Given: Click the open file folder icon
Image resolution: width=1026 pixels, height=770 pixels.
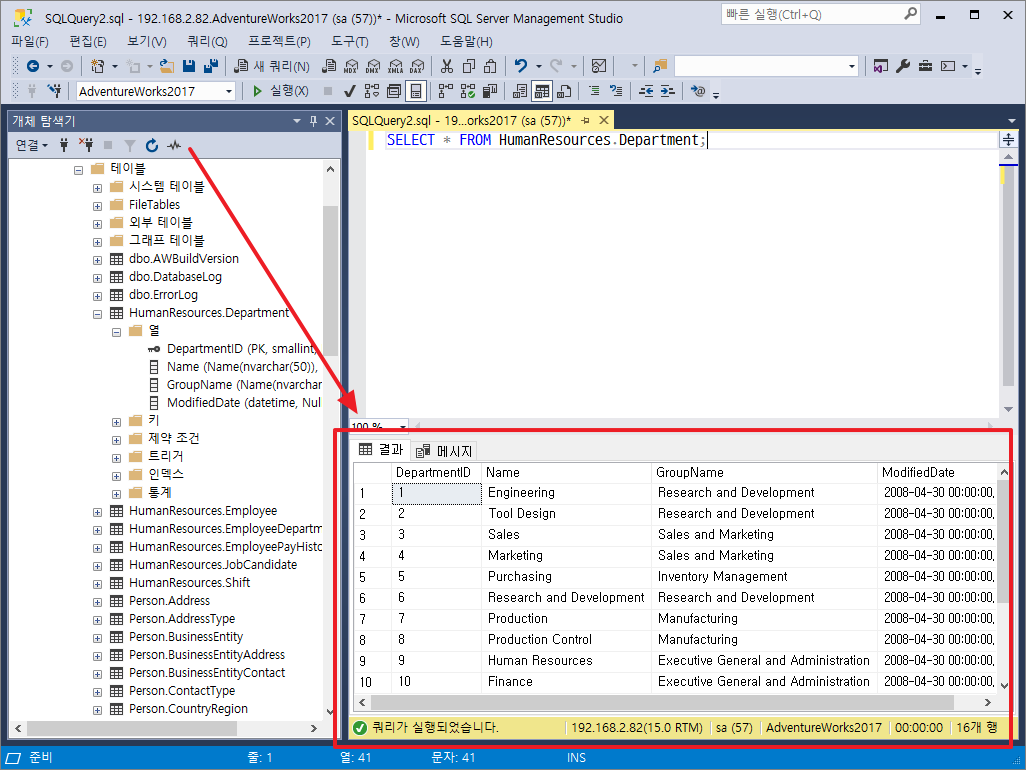Looking at the screenshot, I should (x=167, y=66).
